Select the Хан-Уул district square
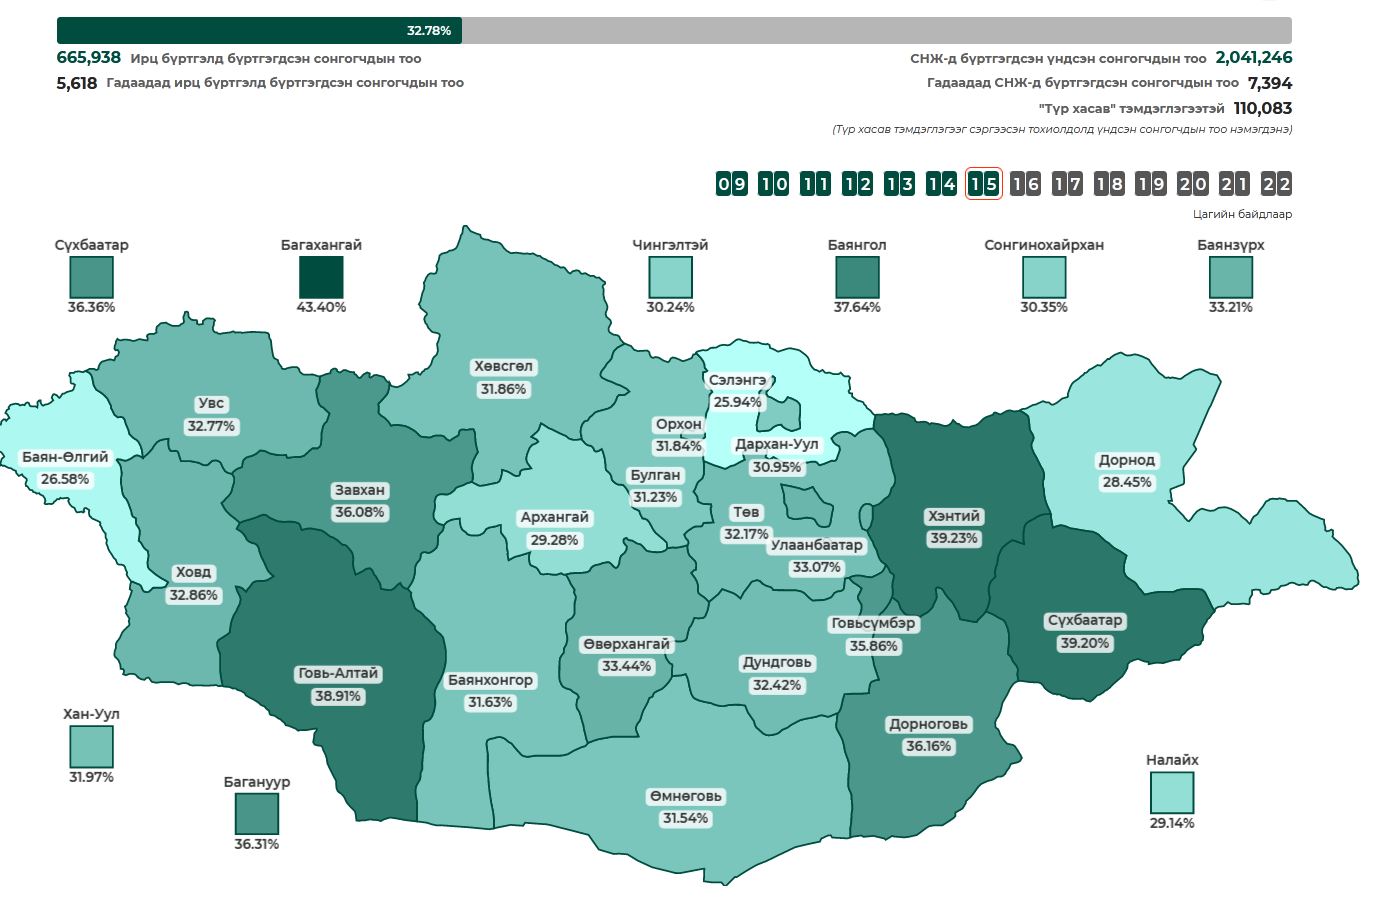Screen dimensions: 1377x902 click(91, 747)
